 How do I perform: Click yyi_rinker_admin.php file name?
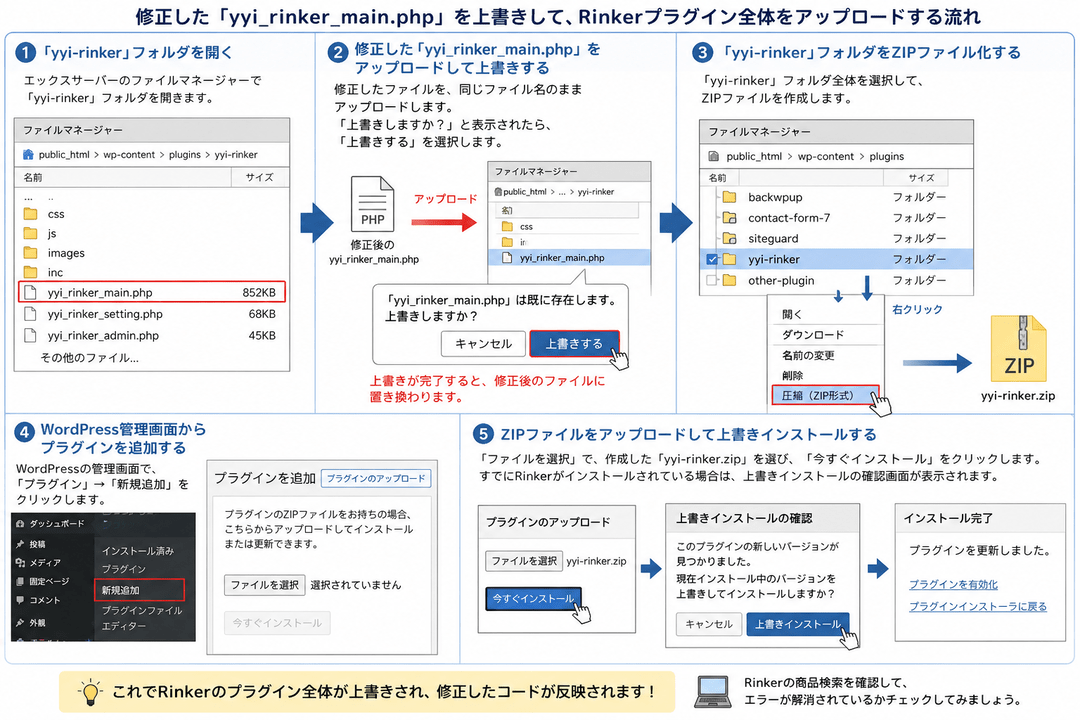tap(103, 336)
